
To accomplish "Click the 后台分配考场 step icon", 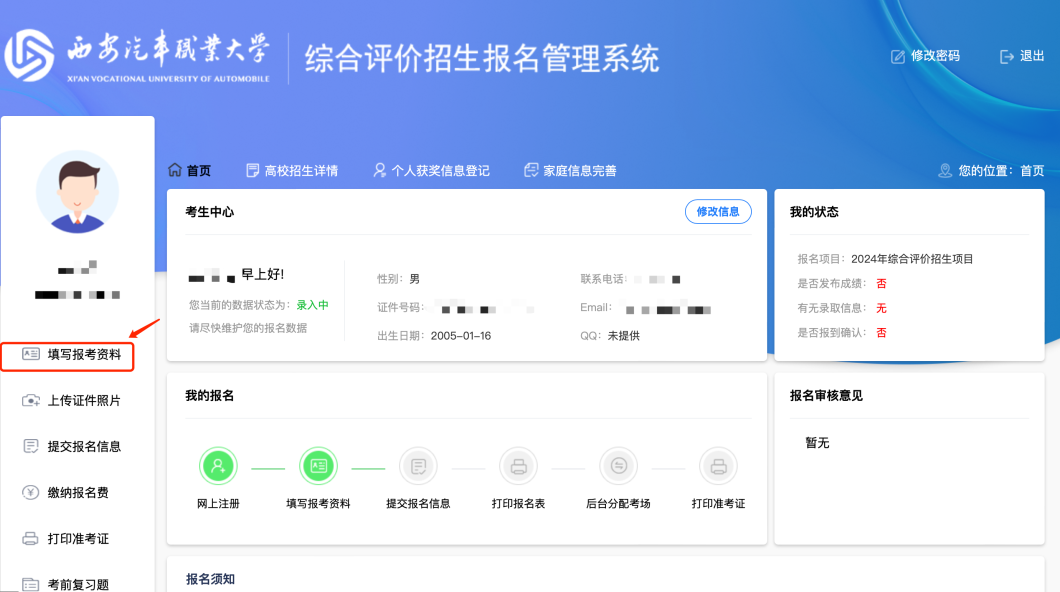I will pos(618,465).
